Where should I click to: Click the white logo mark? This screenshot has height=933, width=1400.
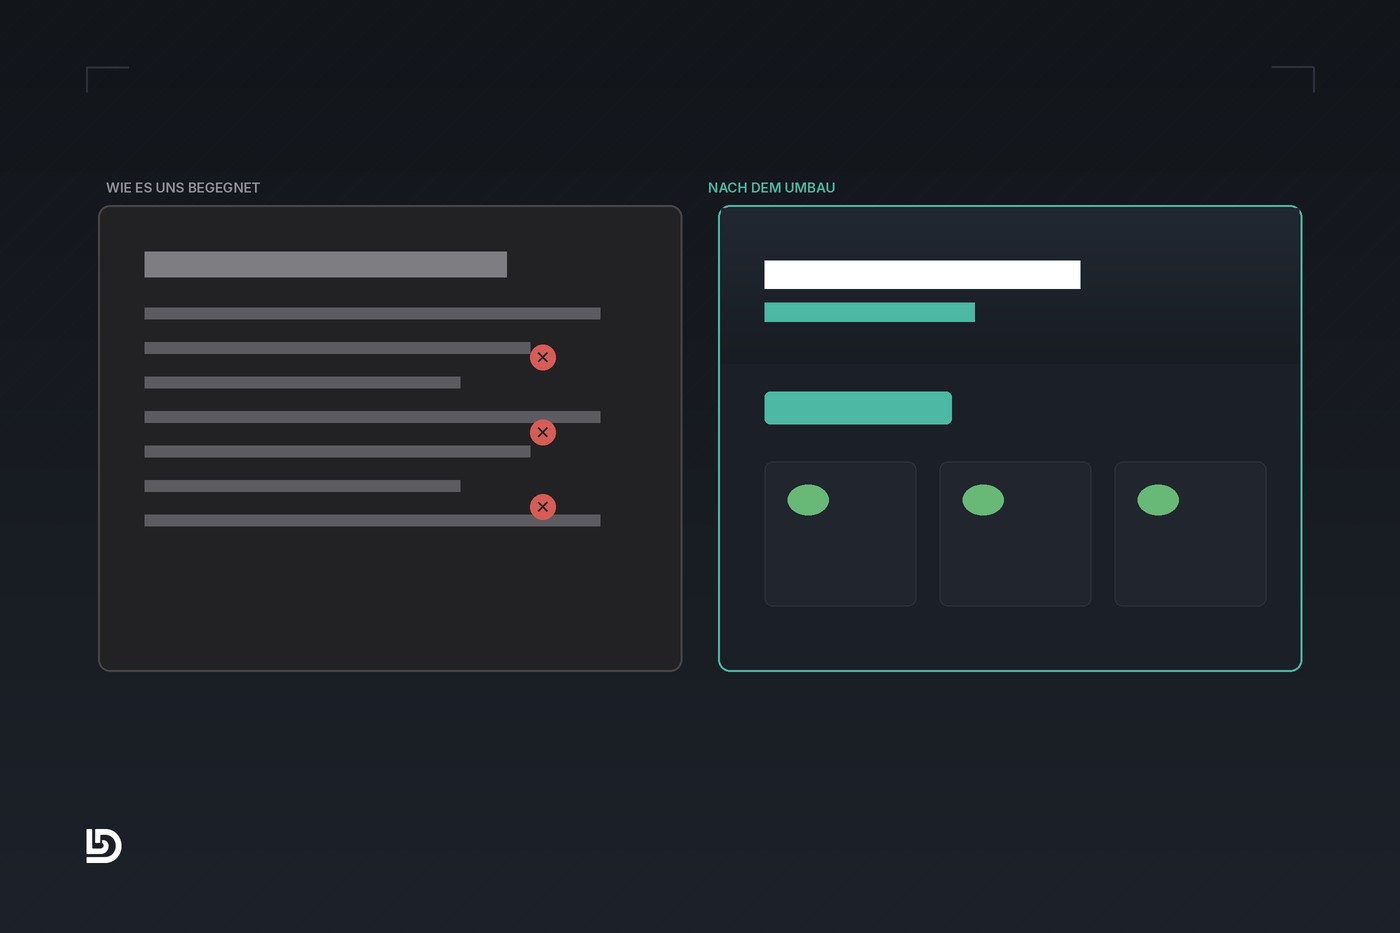coord(104,846)
